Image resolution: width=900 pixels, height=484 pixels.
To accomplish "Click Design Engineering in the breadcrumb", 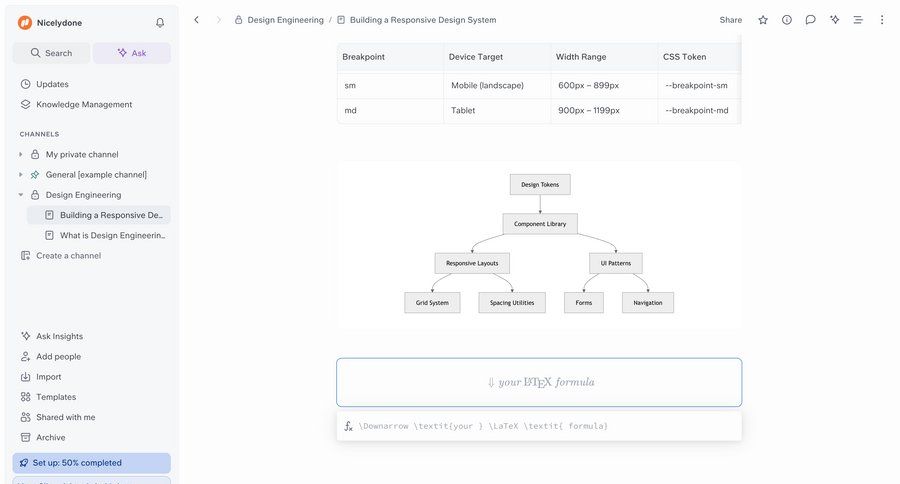I will (285, 20).
